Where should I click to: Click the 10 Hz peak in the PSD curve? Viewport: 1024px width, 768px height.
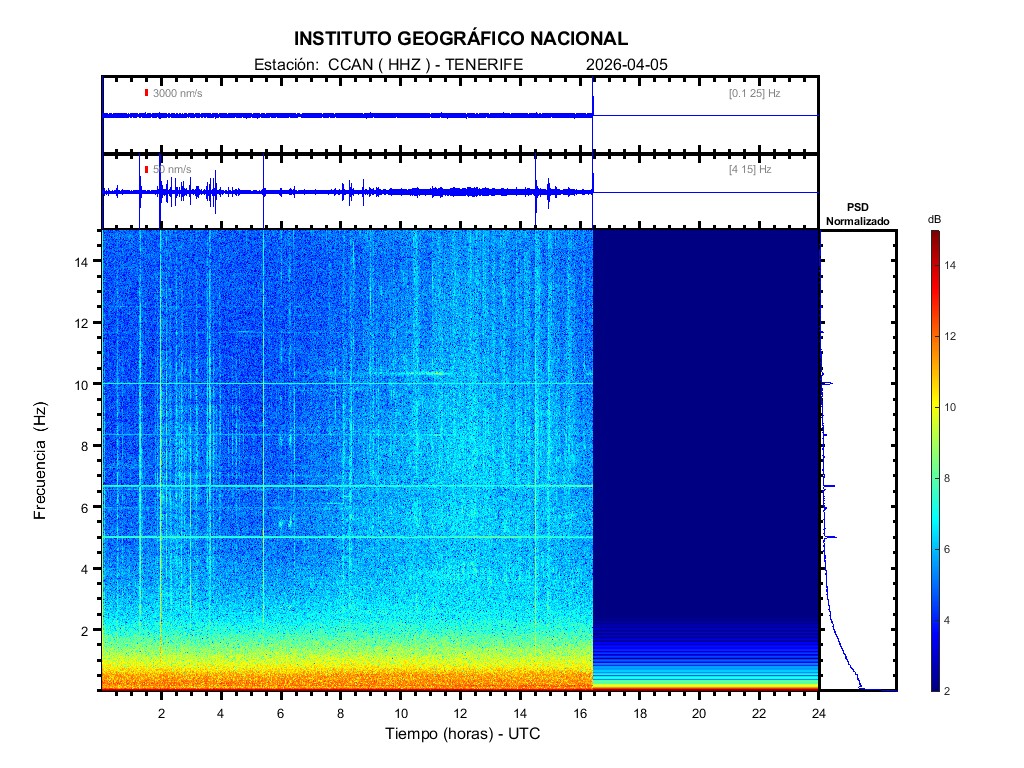(x=828, y=383)
